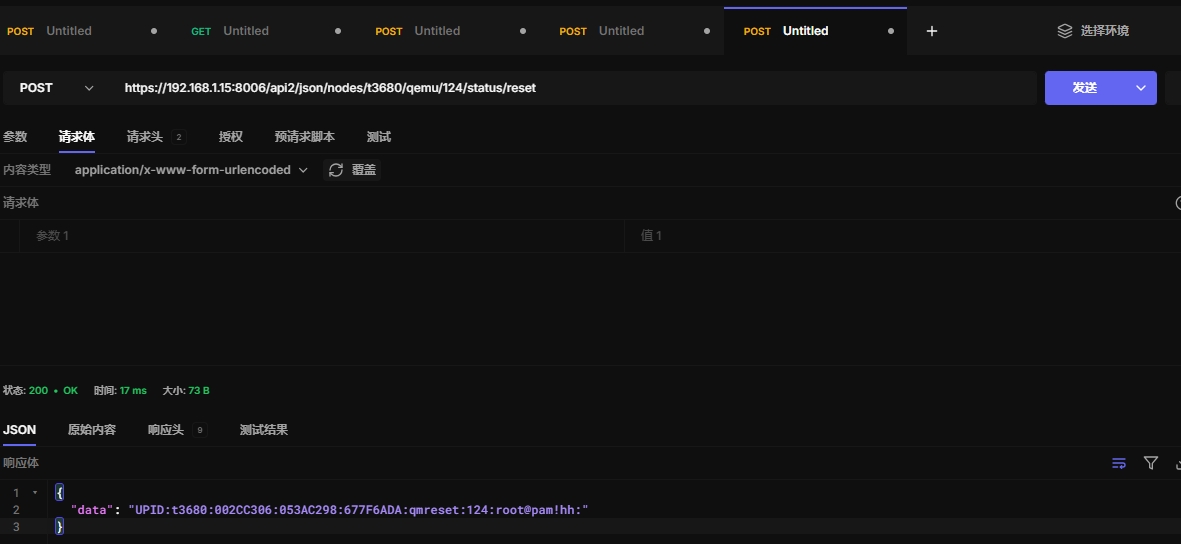Image resolution: width=1181 pixels, height=544 pixels.
Task: Click the environment layers icon
Action: 1065,31
